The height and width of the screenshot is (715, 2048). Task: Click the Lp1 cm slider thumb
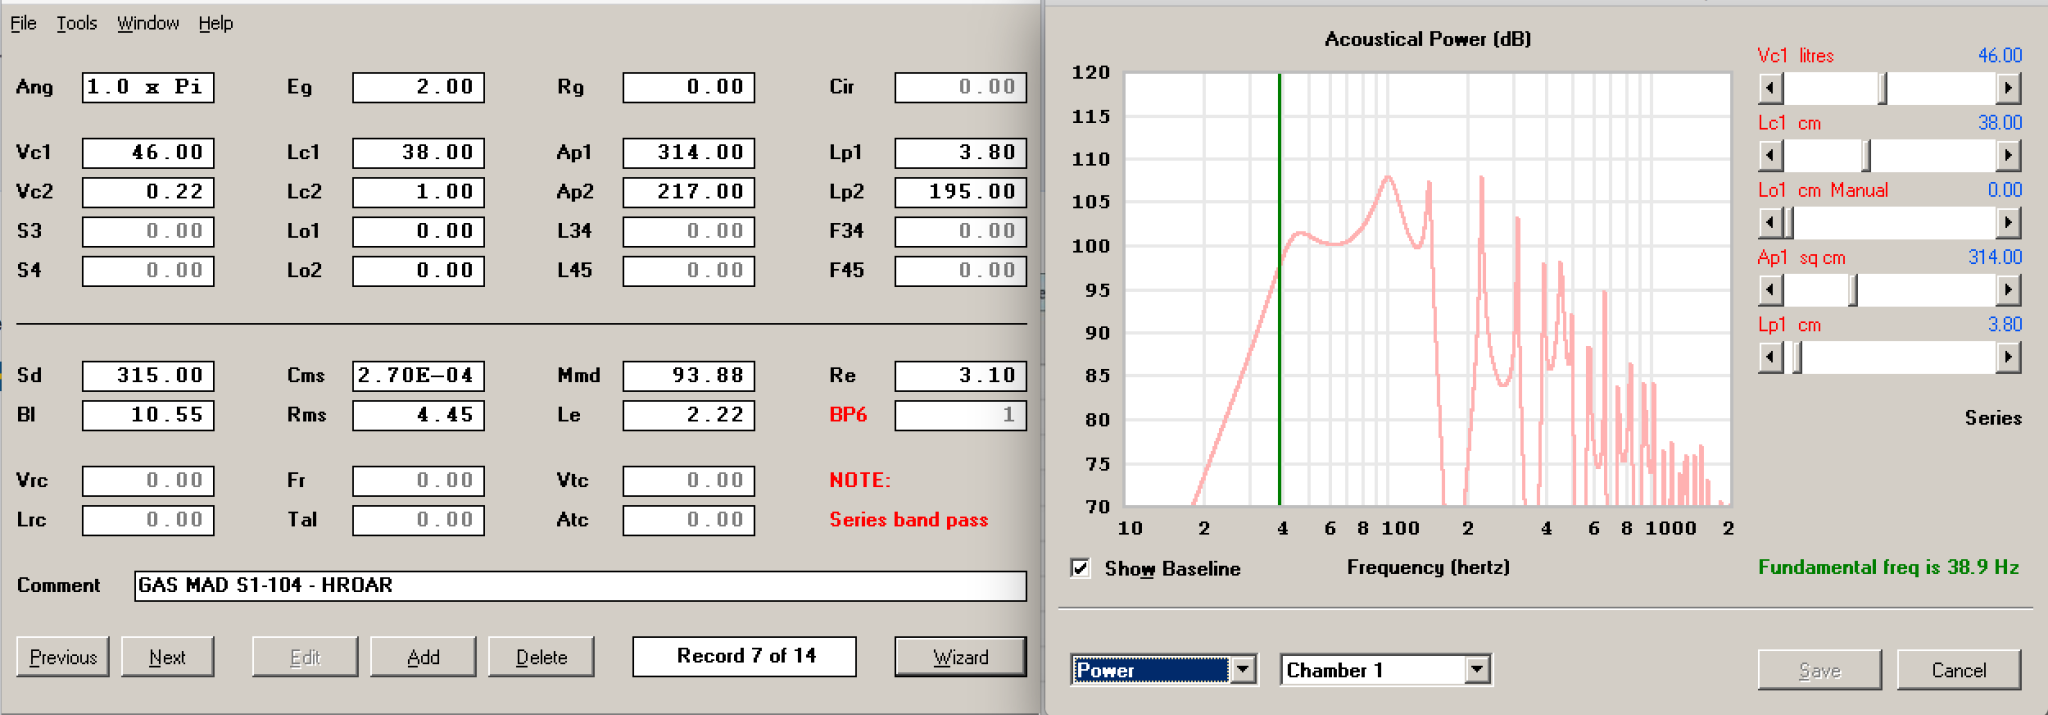[x=1797, y=358]
